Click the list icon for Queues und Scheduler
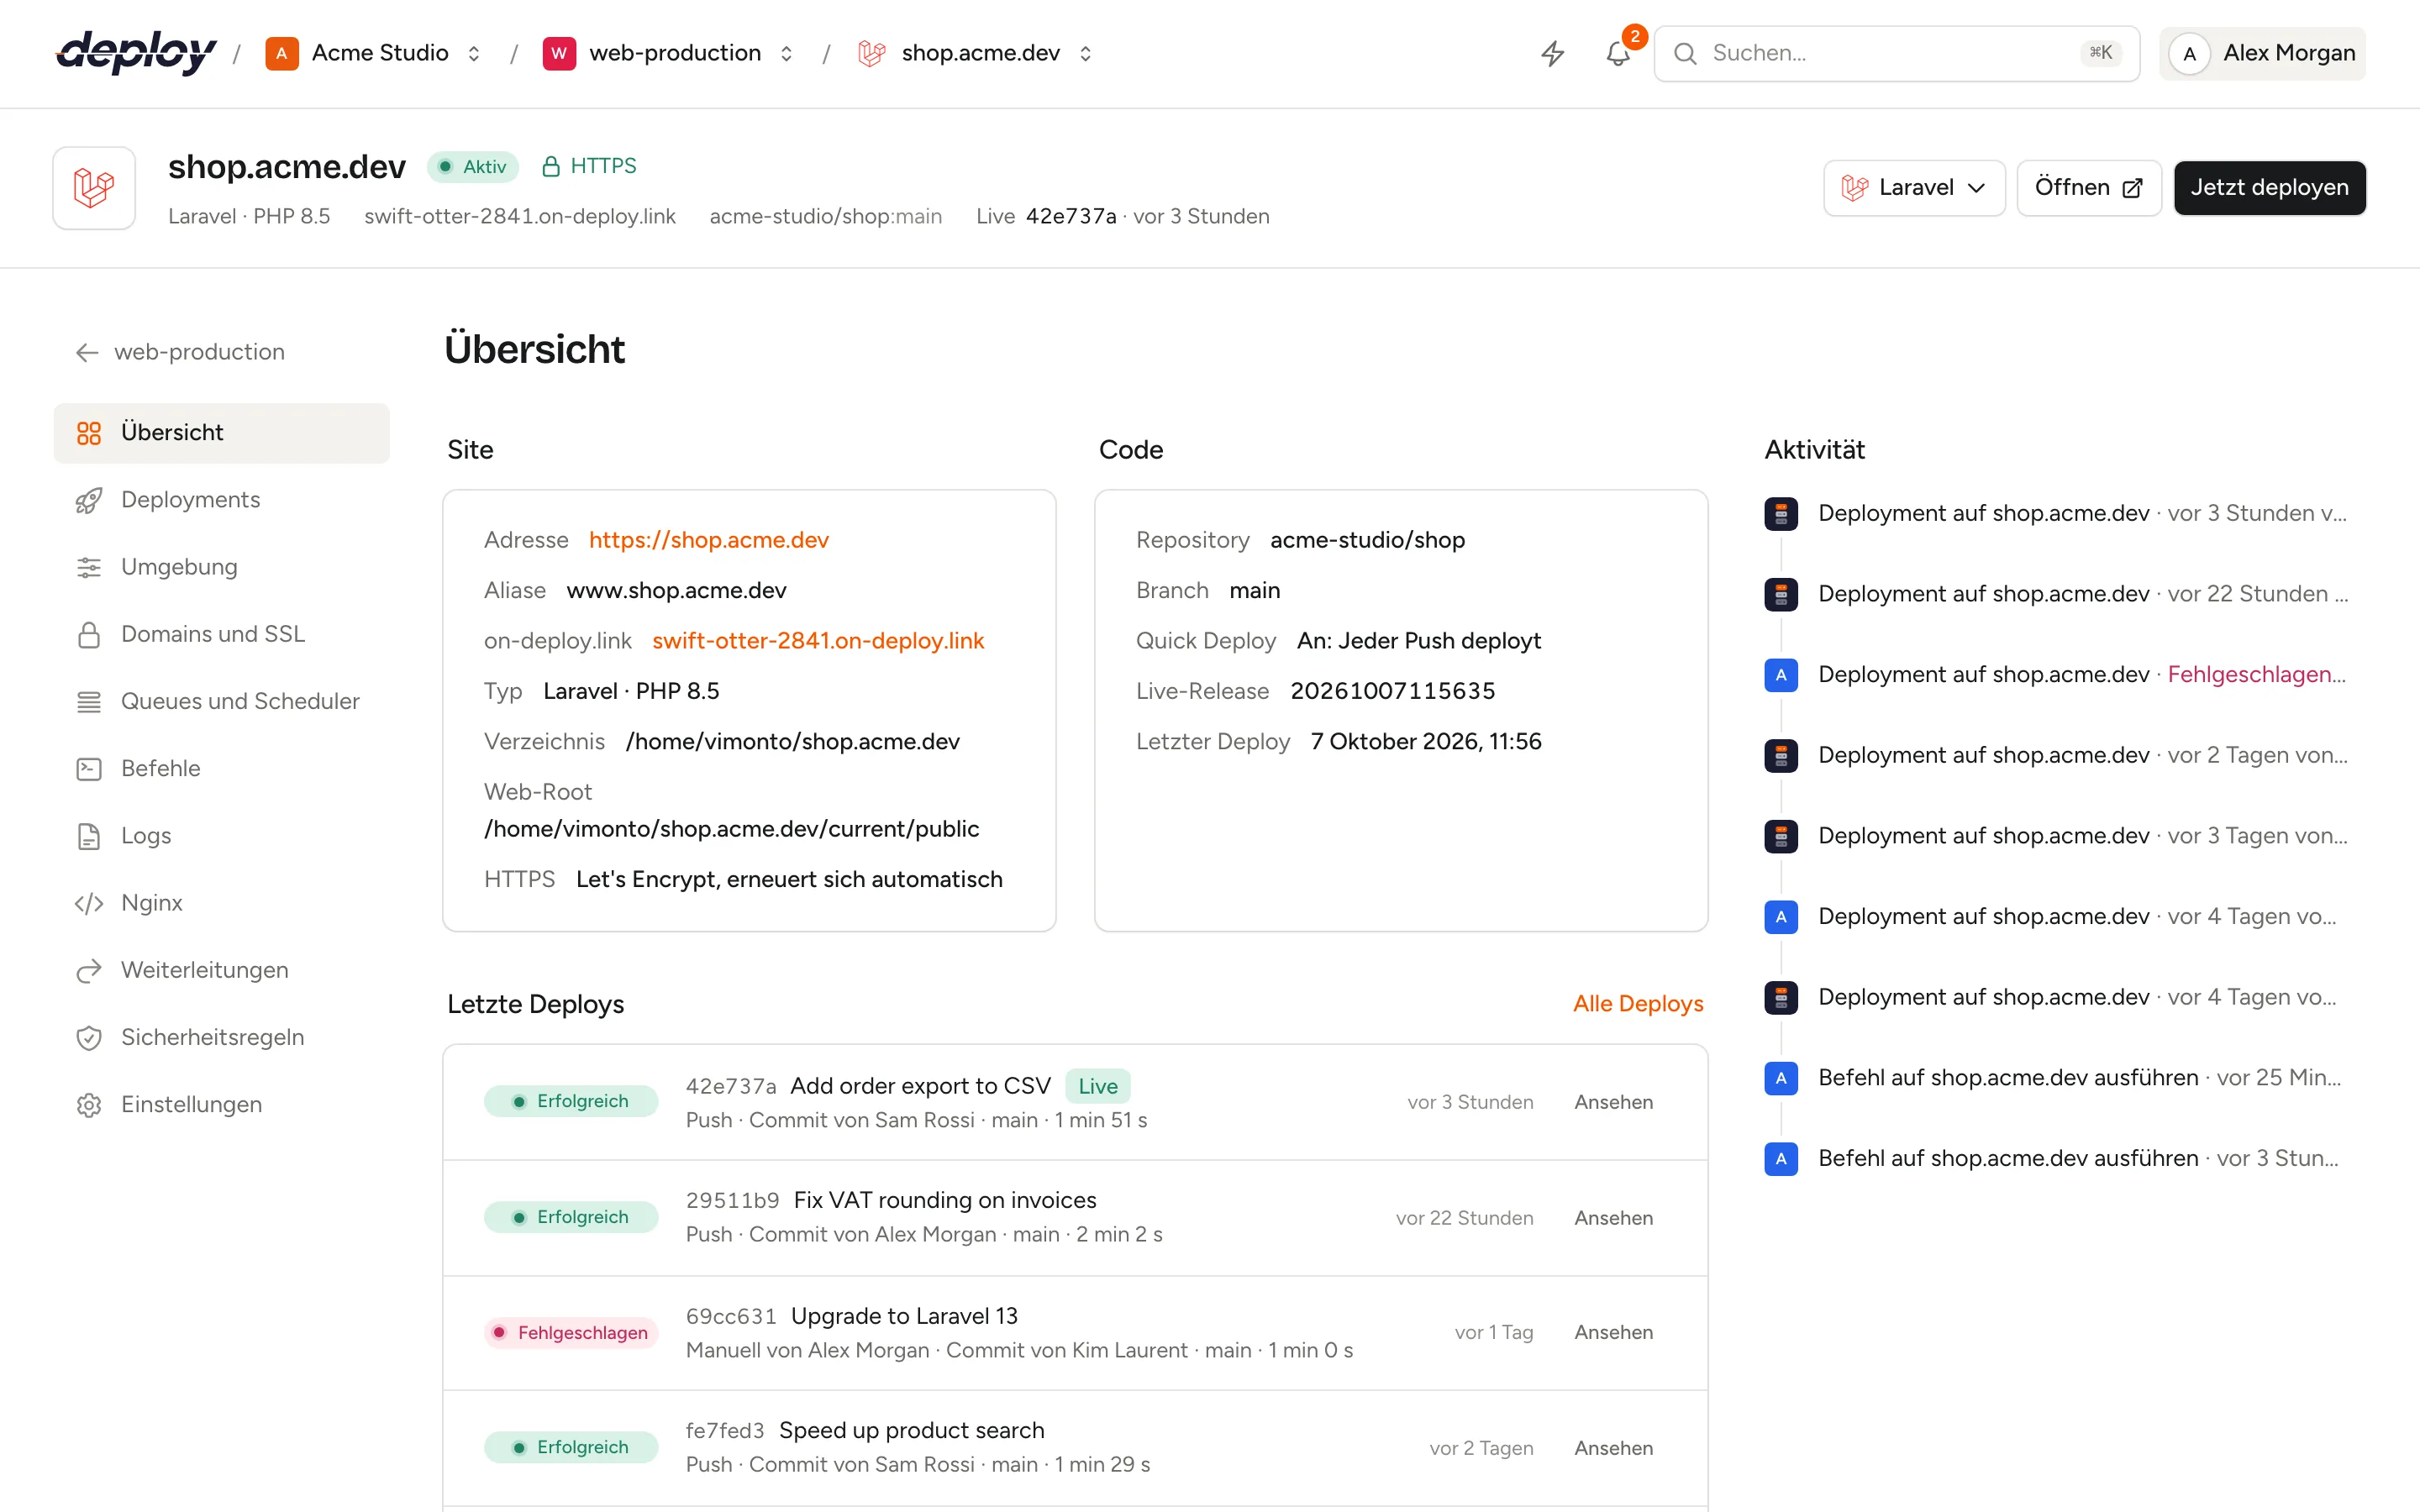 [89, 701]
